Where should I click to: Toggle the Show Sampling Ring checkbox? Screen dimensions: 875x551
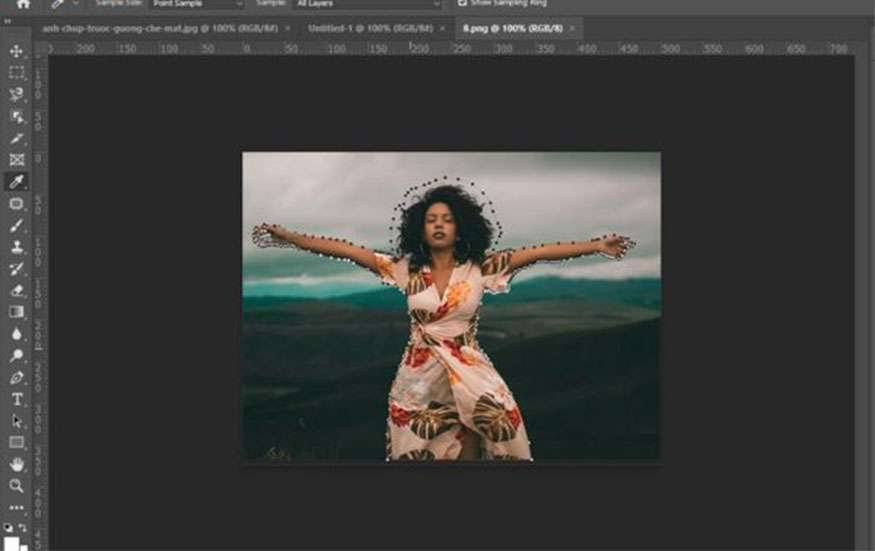point(462,3)
